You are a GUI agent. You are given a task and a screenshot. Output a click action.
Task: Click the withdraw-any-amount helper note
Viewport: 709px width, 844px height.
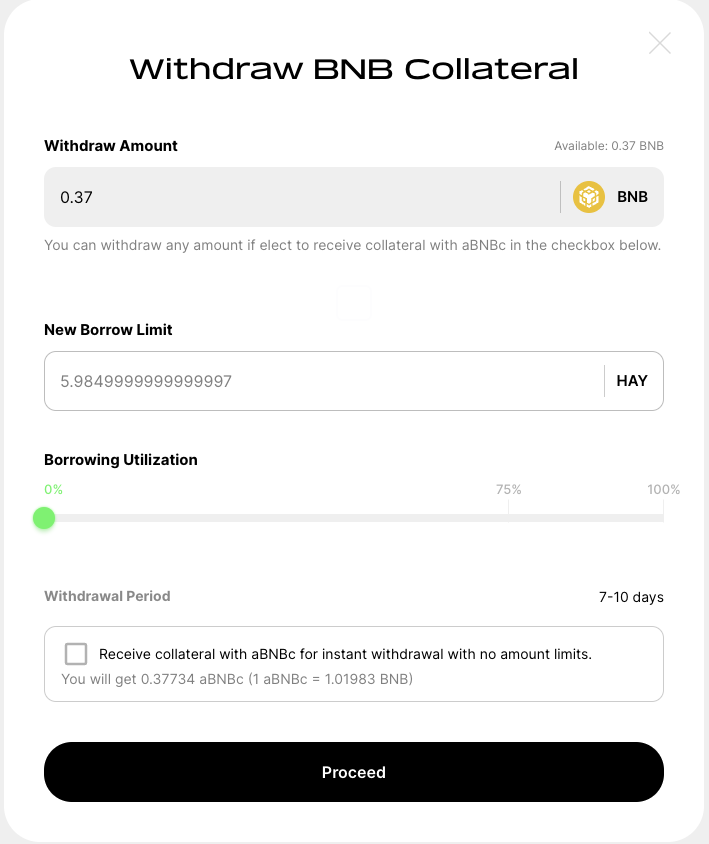352,245
